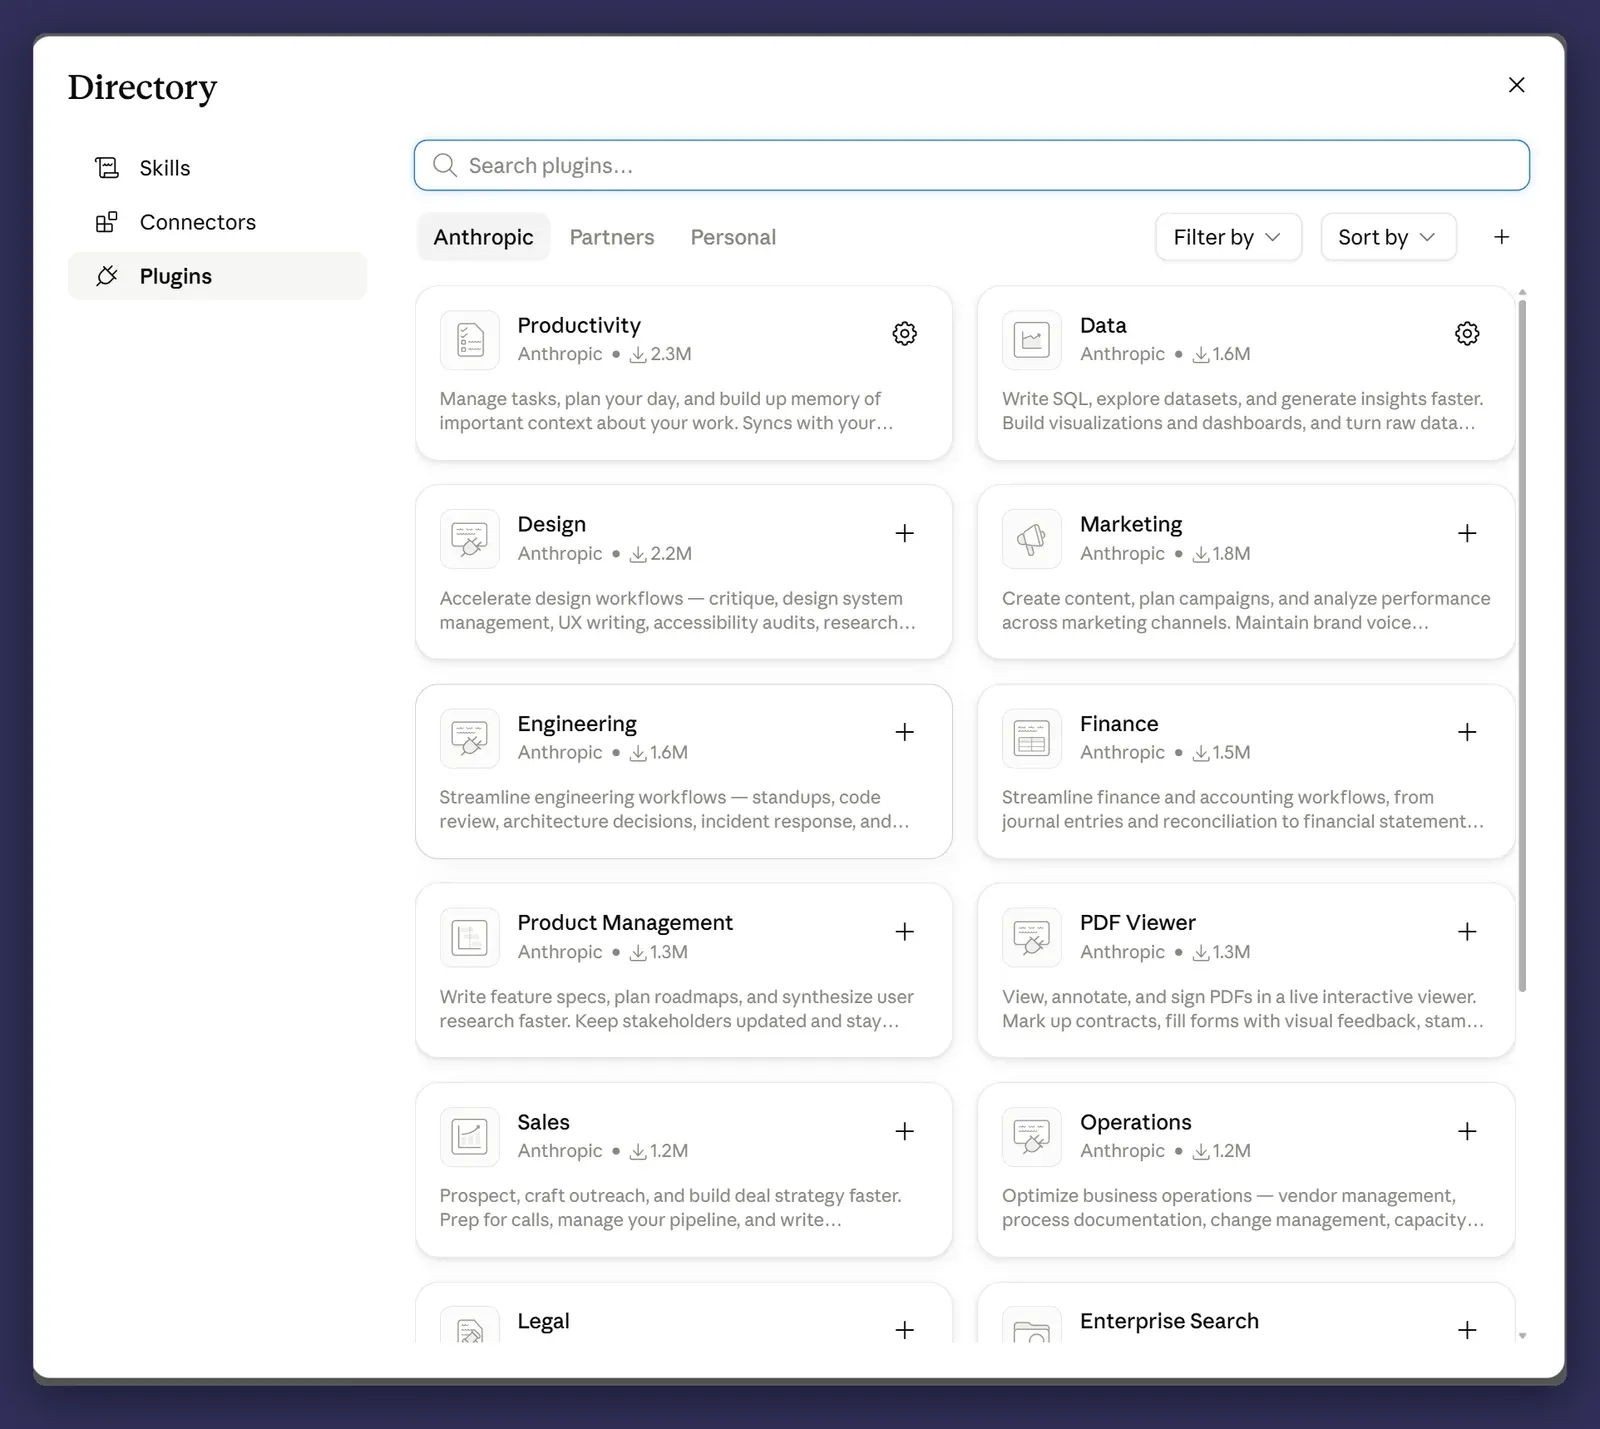Image resolution: width=1600 pixels, height=1429 pixels.
Task: Open the Marketing plugin title
Action: (1131, 524)
